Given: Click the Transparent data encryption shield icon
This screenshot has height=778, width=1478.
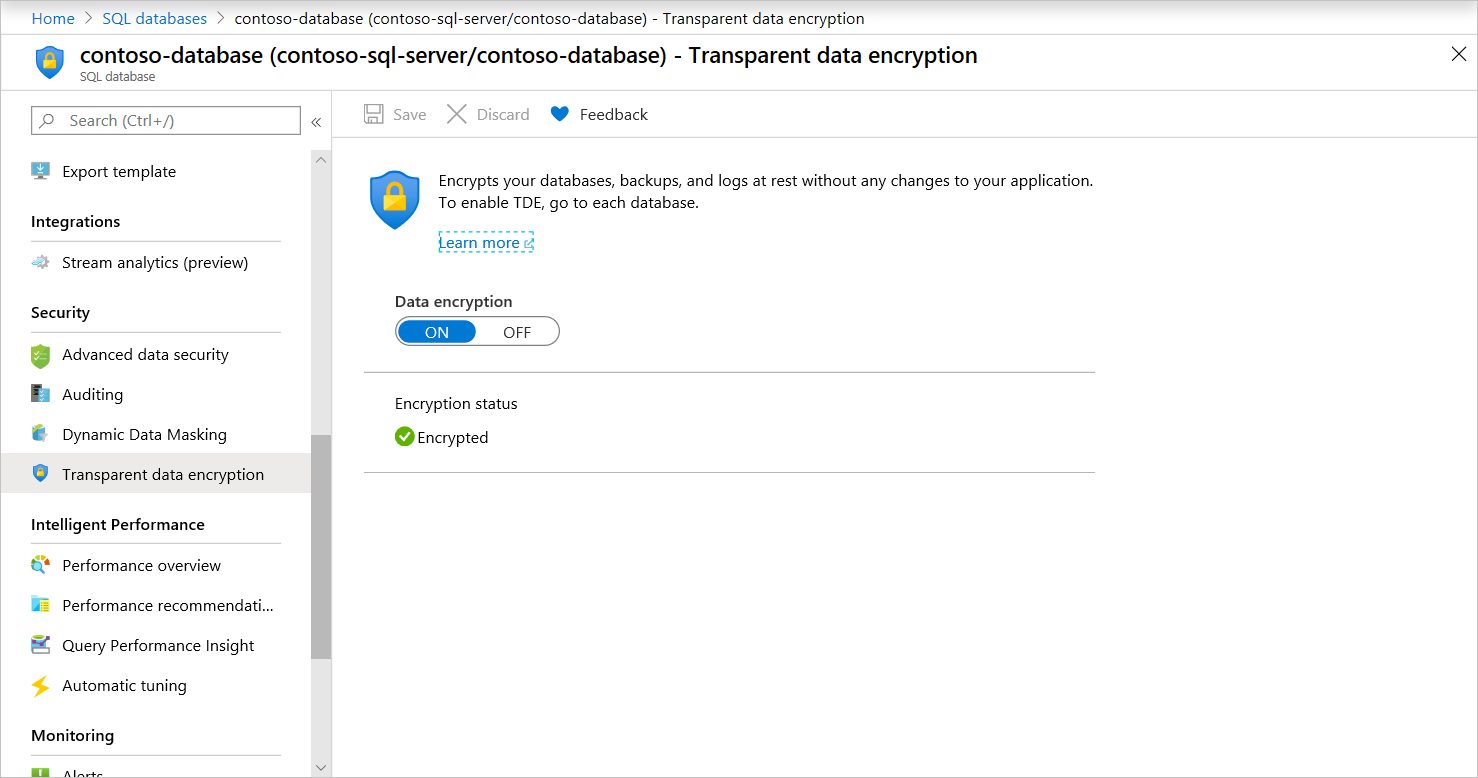Looking at the screenshot, I should pos(40,473).
